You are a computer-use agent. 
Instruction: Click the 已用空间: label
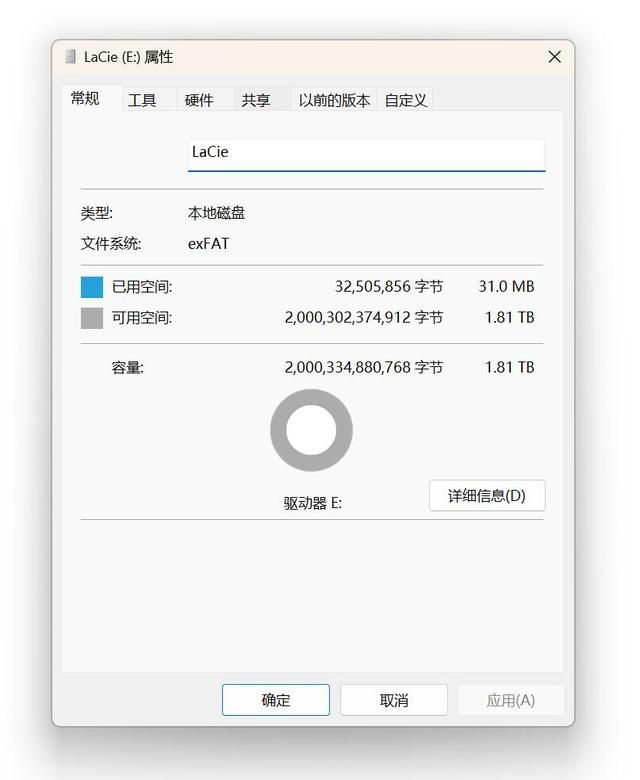coord(142,287)
